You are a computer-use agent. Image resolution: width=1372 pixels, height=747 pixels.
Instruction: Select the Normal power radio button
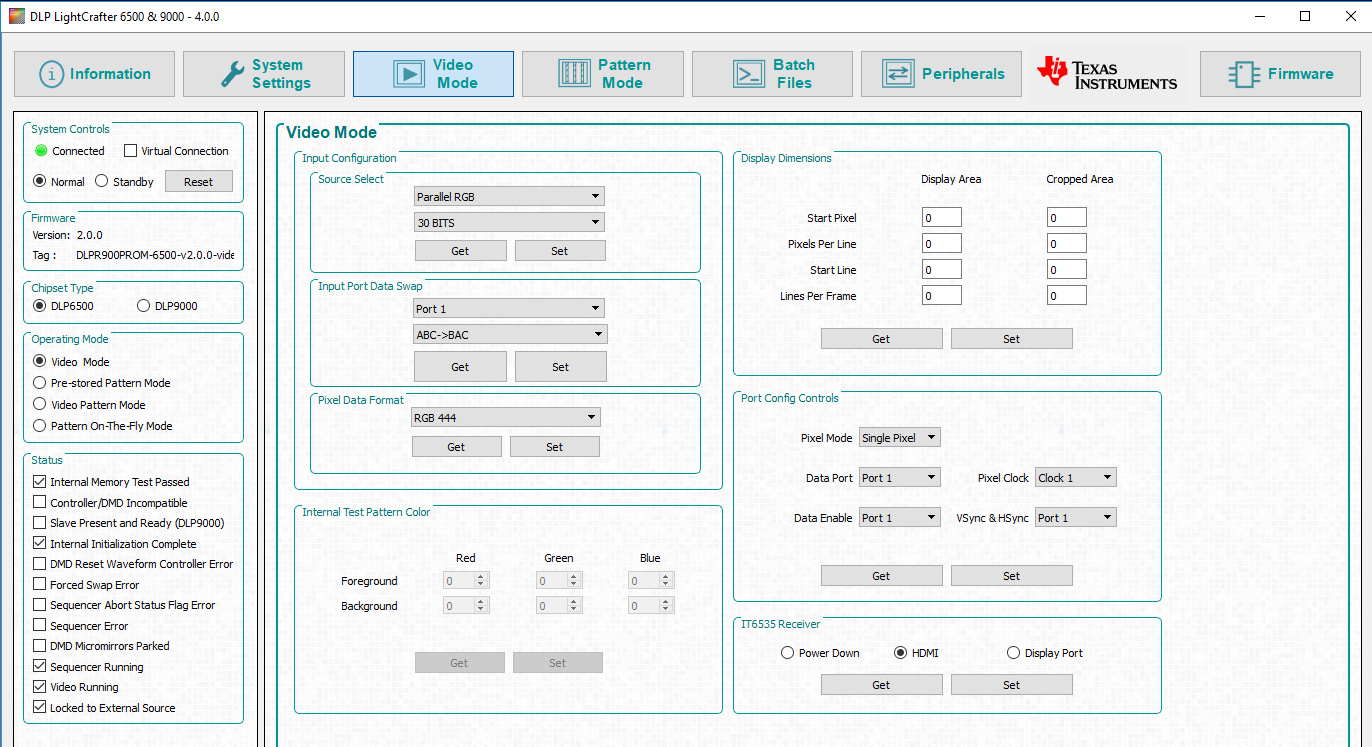pos(40,182)
